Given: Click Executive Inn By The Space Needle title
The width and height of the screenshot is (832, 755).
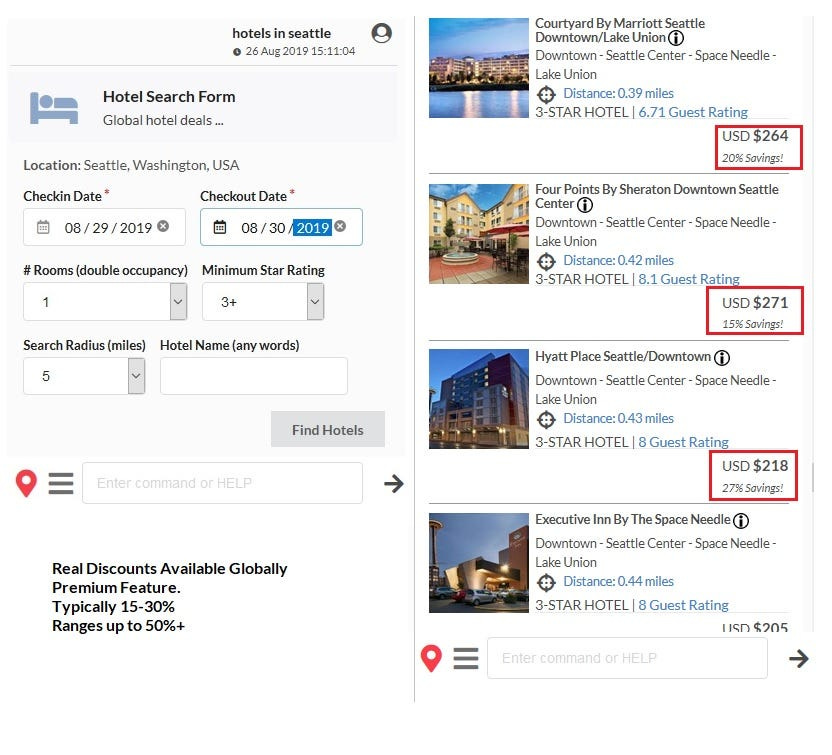Looking at the screenshot, I should (632, 519).
